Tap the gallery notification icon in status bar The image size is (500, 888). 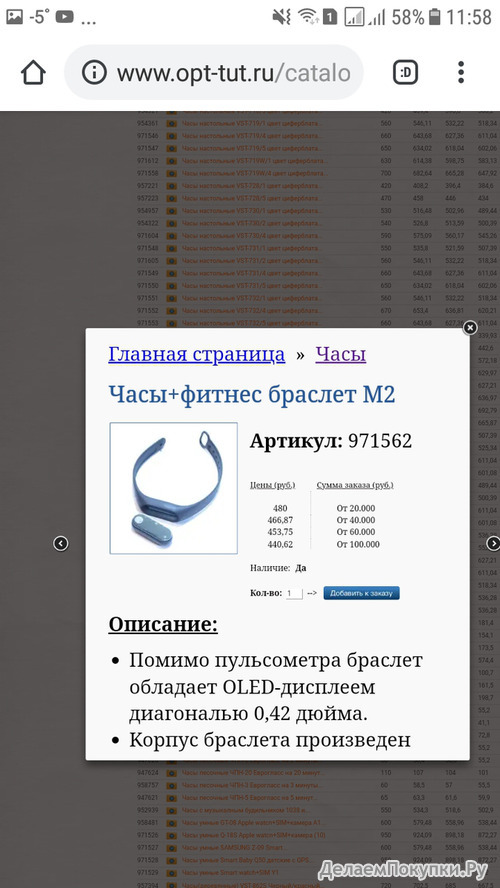(14, 18)
